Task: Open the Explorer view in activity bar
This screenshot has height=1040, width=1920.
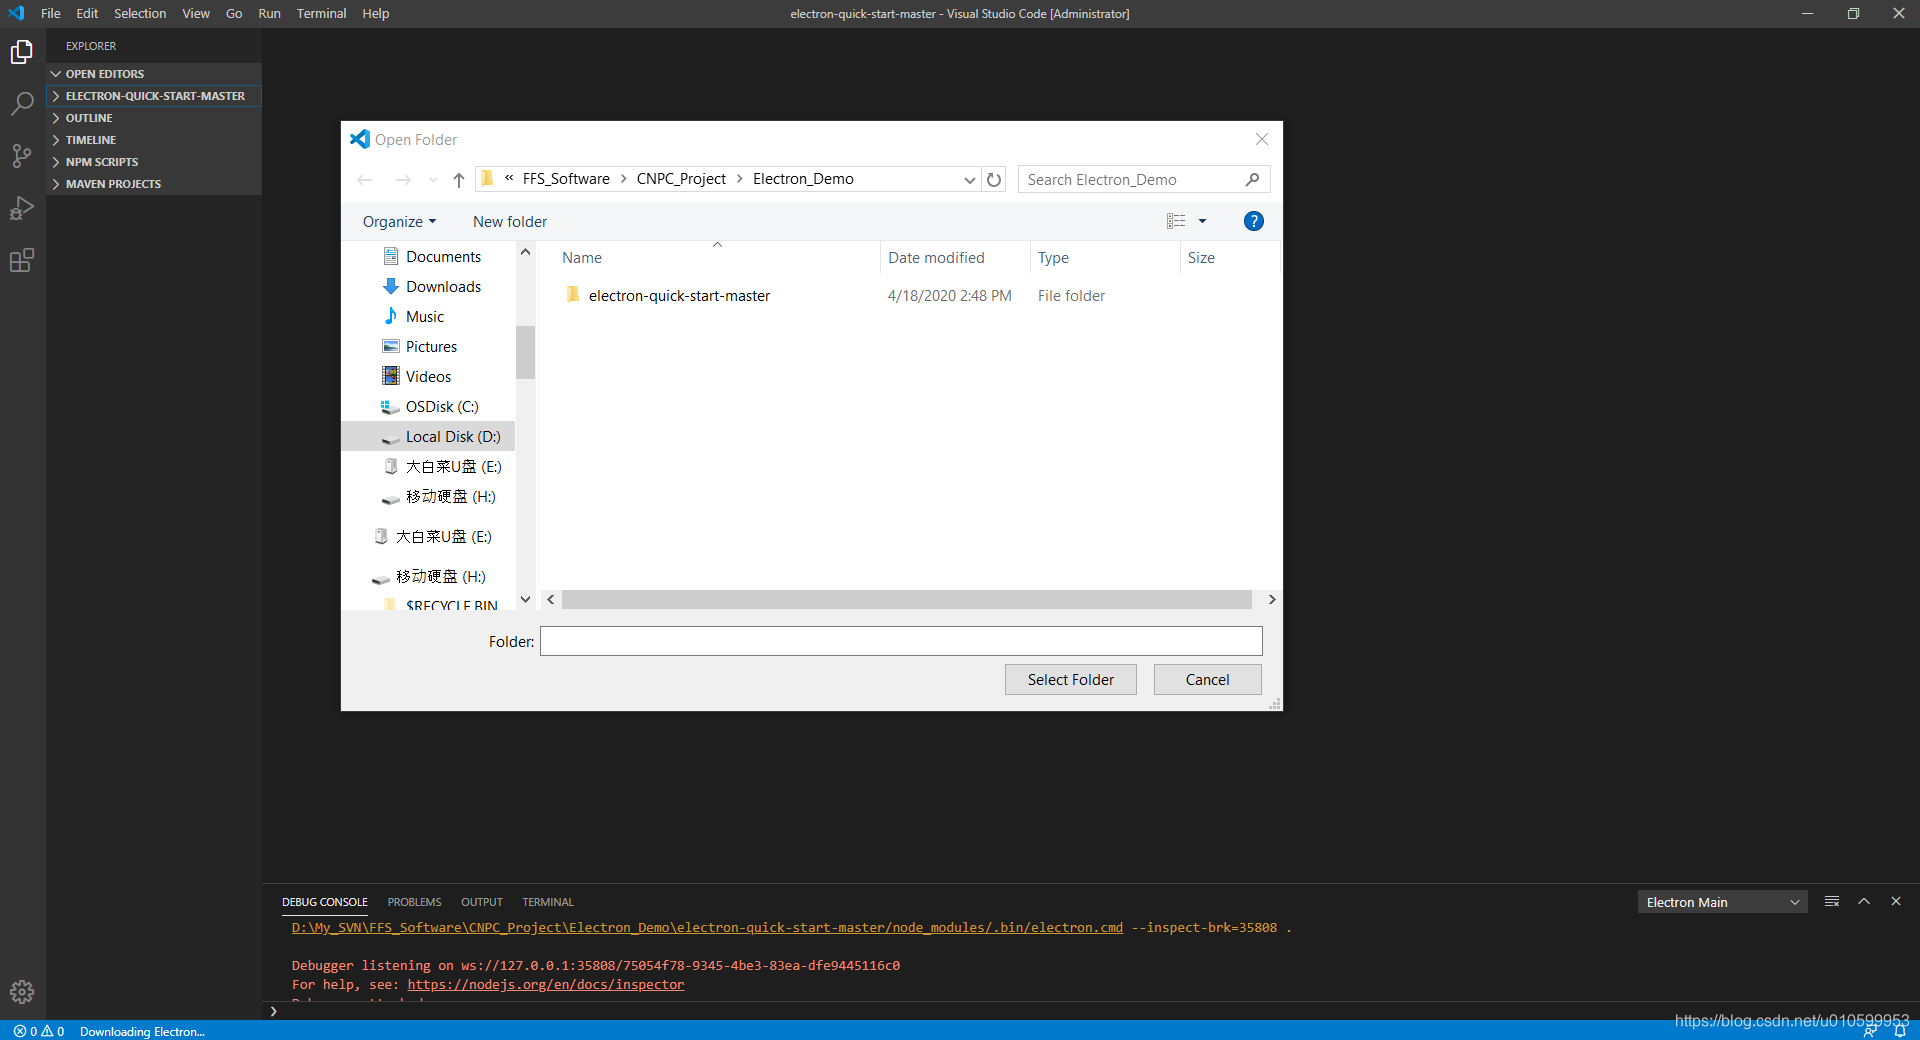Action: [22, 52]
